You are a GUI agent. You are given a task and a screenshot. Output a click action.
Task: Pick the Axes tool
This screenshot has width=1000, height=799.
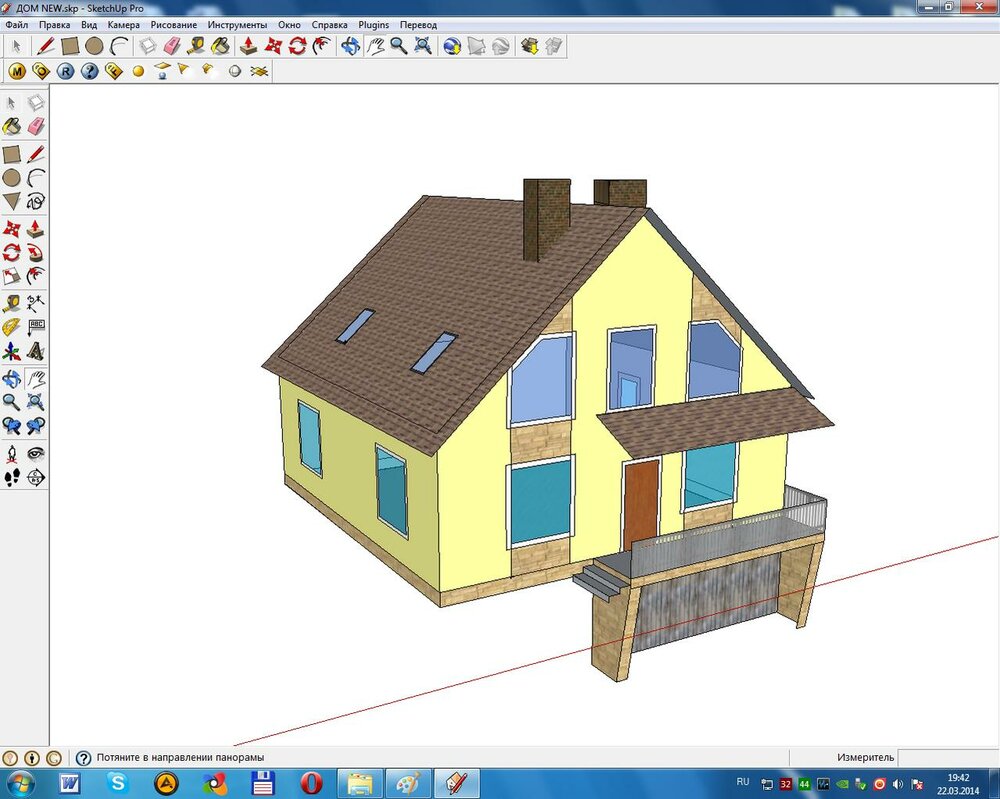click(x=11, y=352)
